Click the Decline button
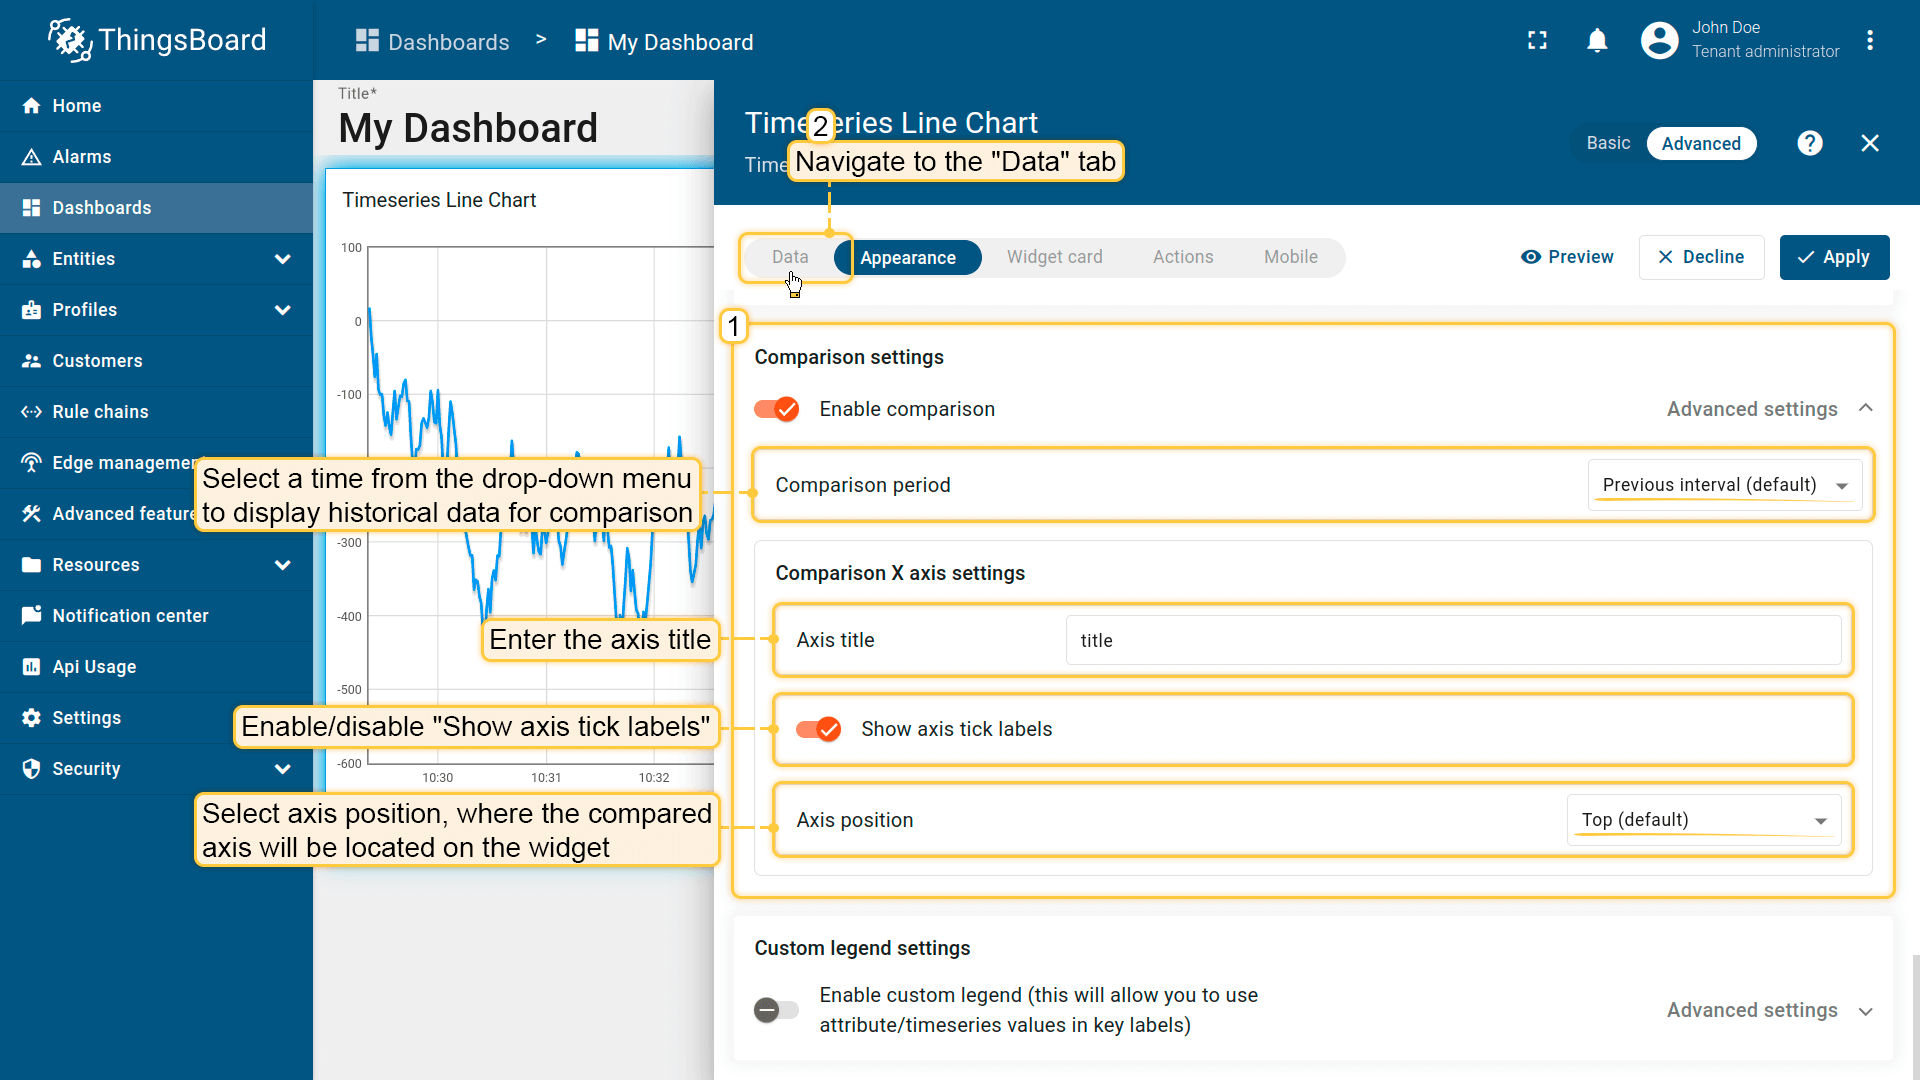 (1701, 257)
